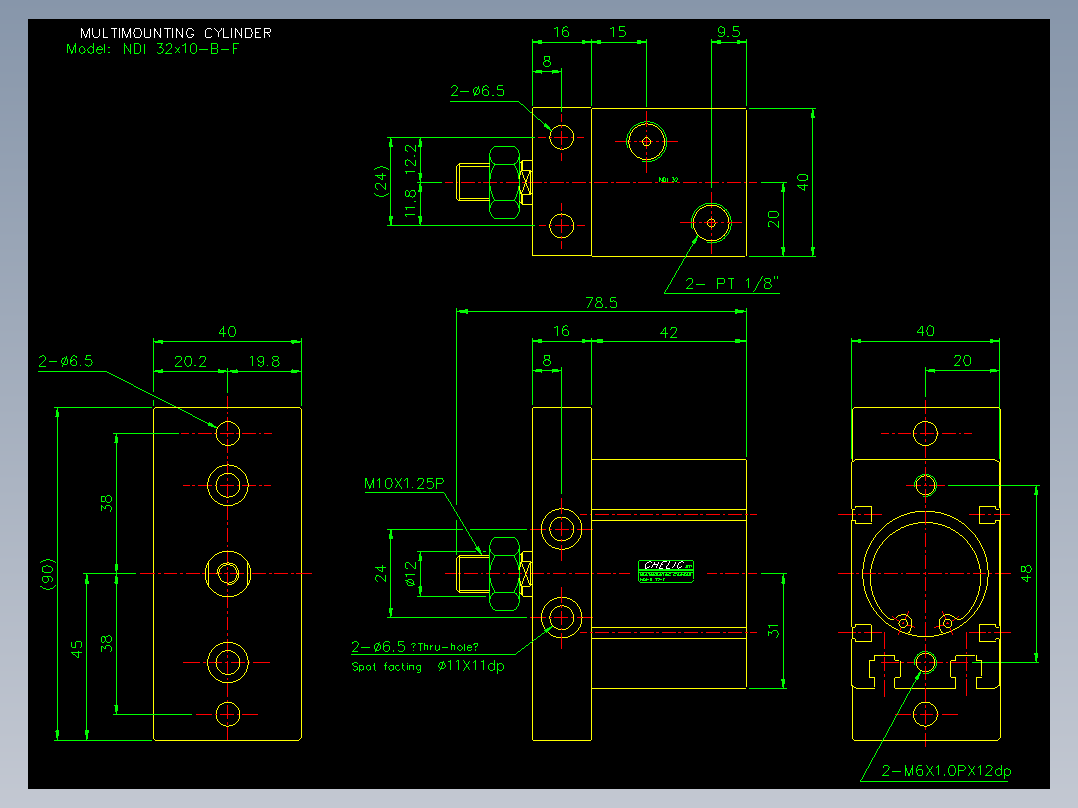Viewport: 1078px width, 808px height.
Task: Click the 2-ø6.5 ?Thru-hole? note
Action: click(415, 646)
